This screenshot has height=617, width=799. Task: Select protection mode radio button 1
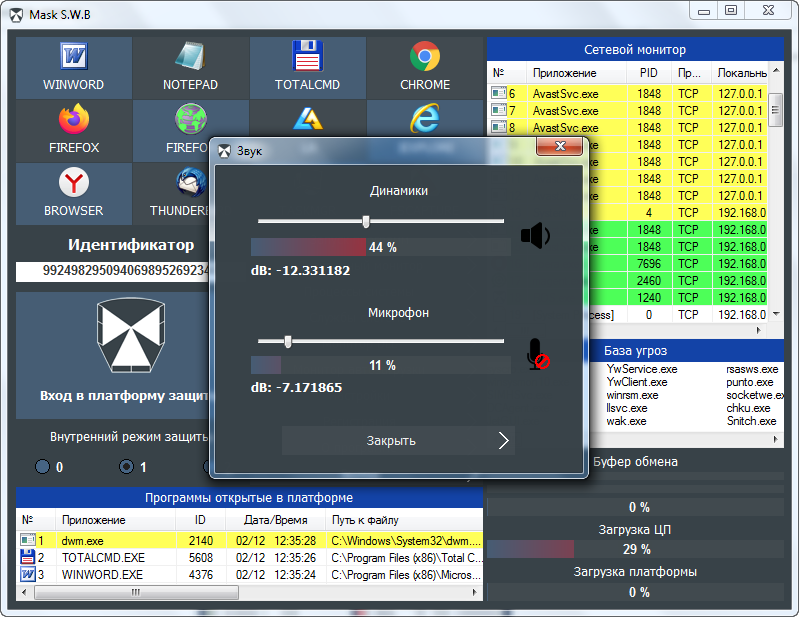(126, 466)
